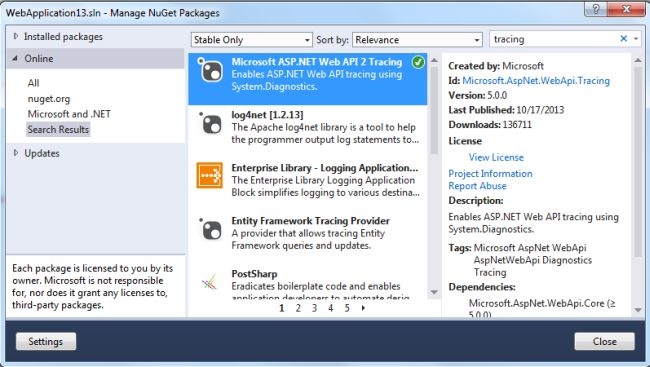
Task: Click the orange Enterprise Library Logging icon
Action: [x=209, y=175]
